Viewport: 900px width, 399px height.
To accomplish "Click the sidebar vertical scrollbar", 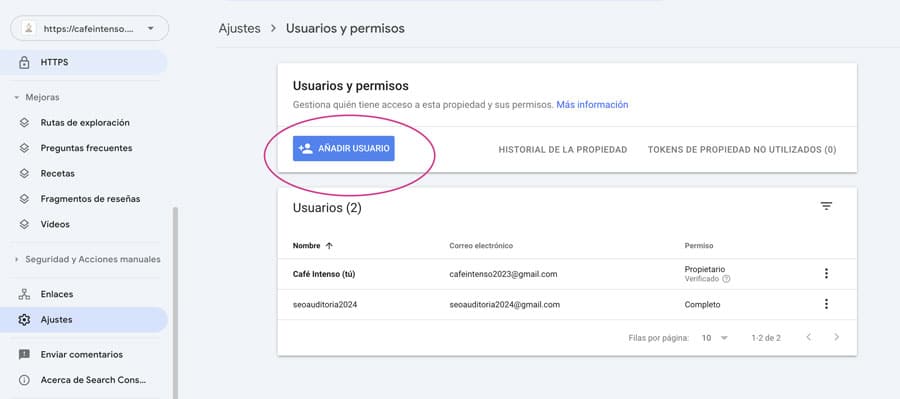I will pos(175,303).
